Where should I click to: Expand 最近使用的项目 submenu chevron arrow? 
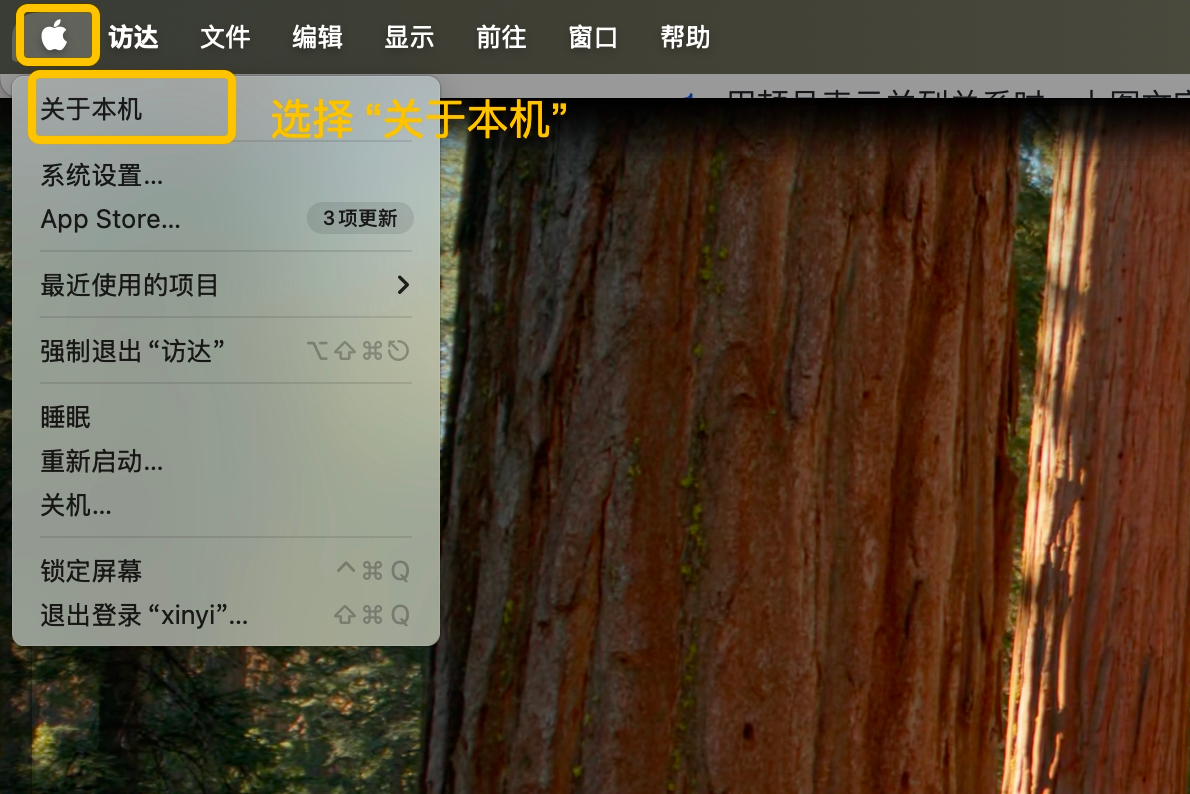[x=403, y=285]
